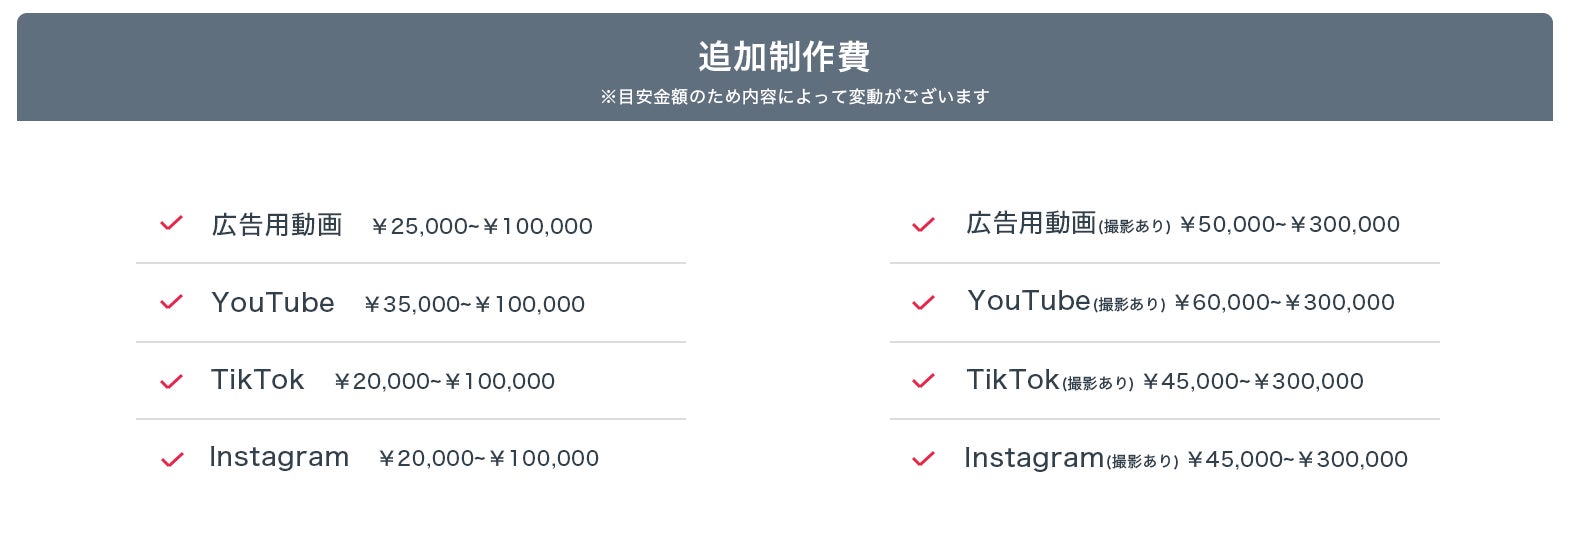
Task: Click the ¥60,000~¥300,000 price text
Action: [x=1284, y=302]
